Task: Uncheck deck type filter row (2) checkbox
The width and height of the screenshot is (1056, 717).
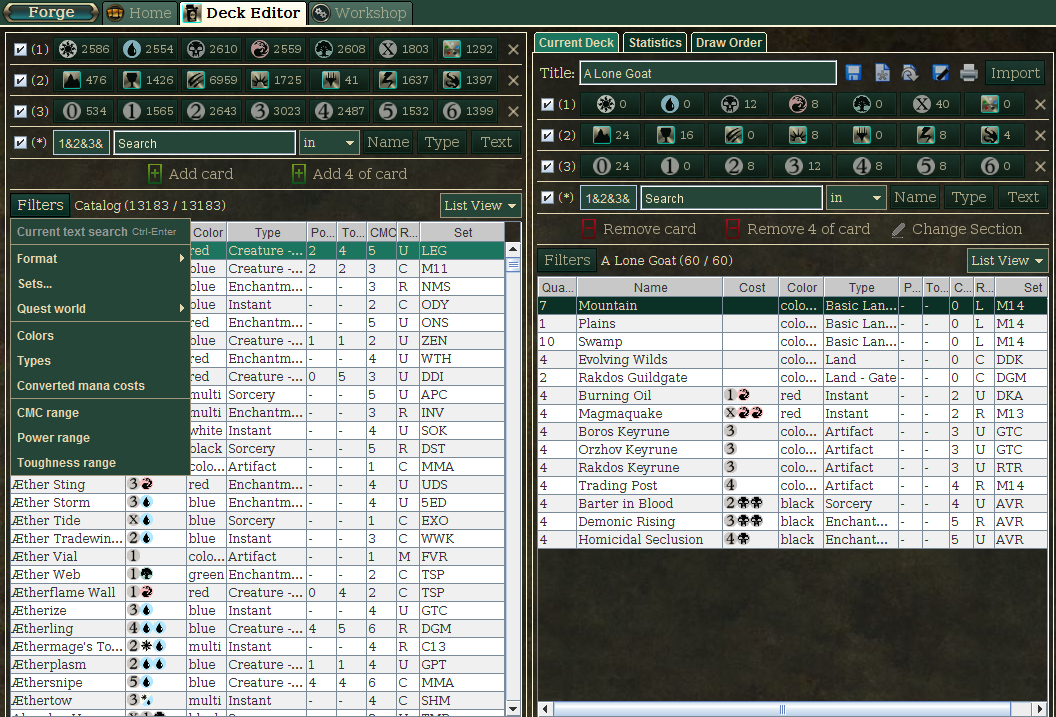Action: tap(547, 135)
